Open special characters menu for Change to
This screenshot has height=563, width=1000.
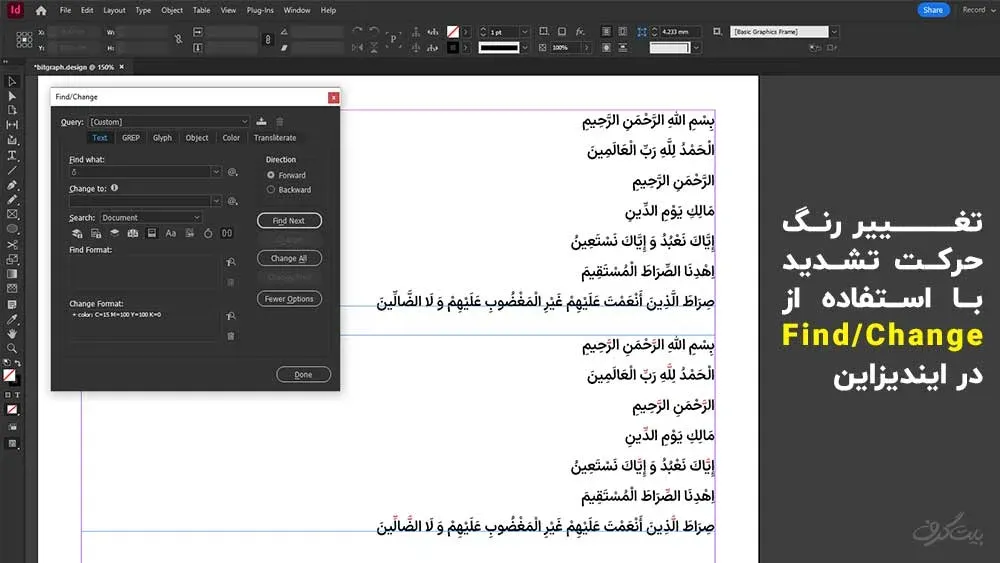[x=232, y=201]
